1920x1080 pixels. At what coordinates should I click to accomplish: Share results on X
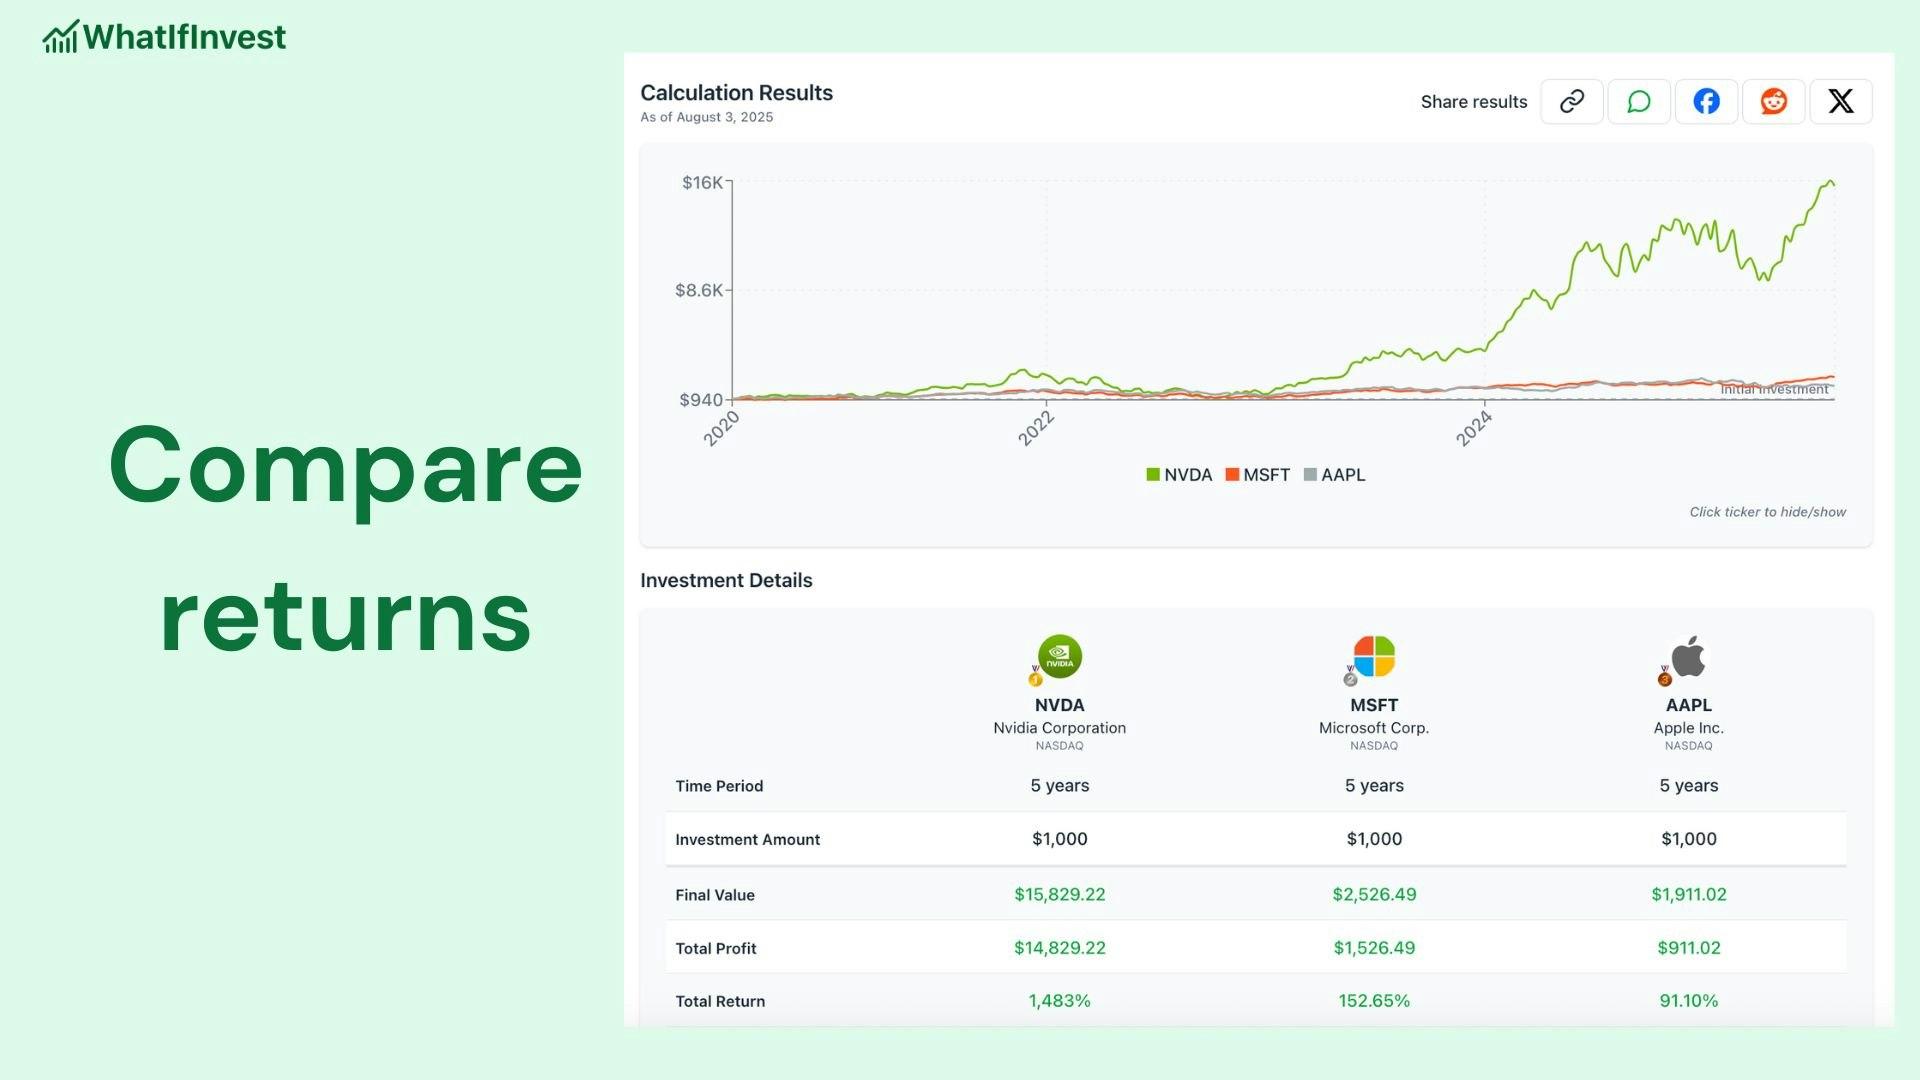coord(1841,101)
